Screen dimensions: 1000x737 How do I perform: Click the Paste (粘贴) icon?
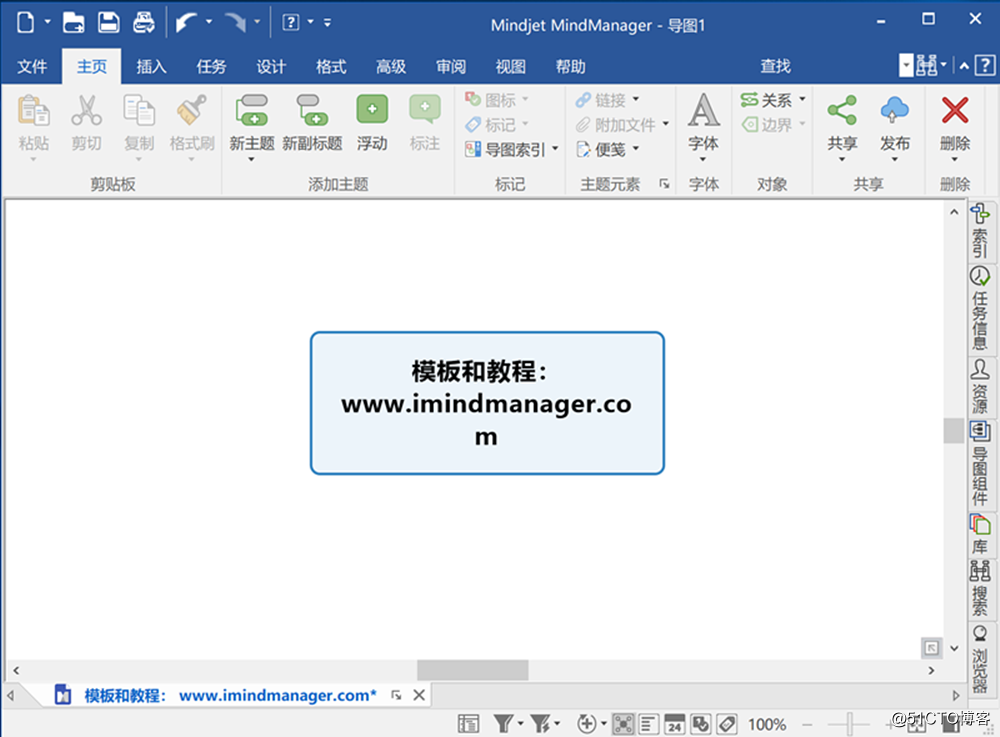point(33,111)
